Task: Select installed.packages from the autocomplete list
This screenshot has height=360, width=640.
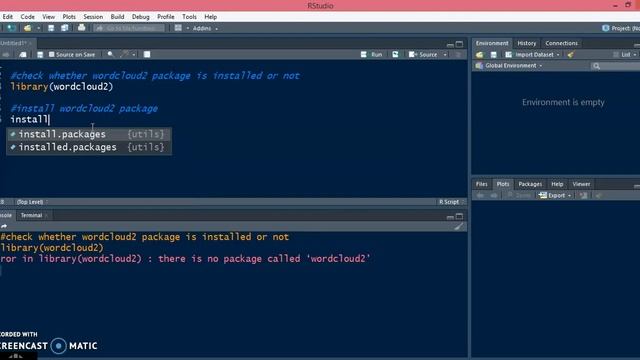Action: tap(89, 147)
